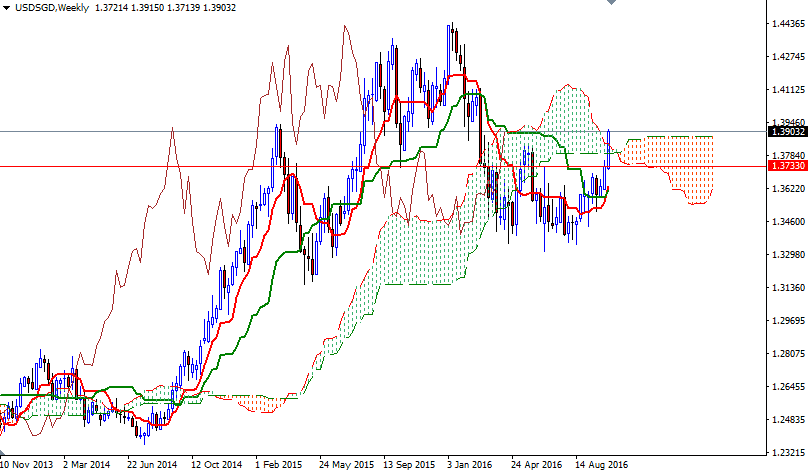Click the date label 13 Sep 2015

tap(409, 465)
